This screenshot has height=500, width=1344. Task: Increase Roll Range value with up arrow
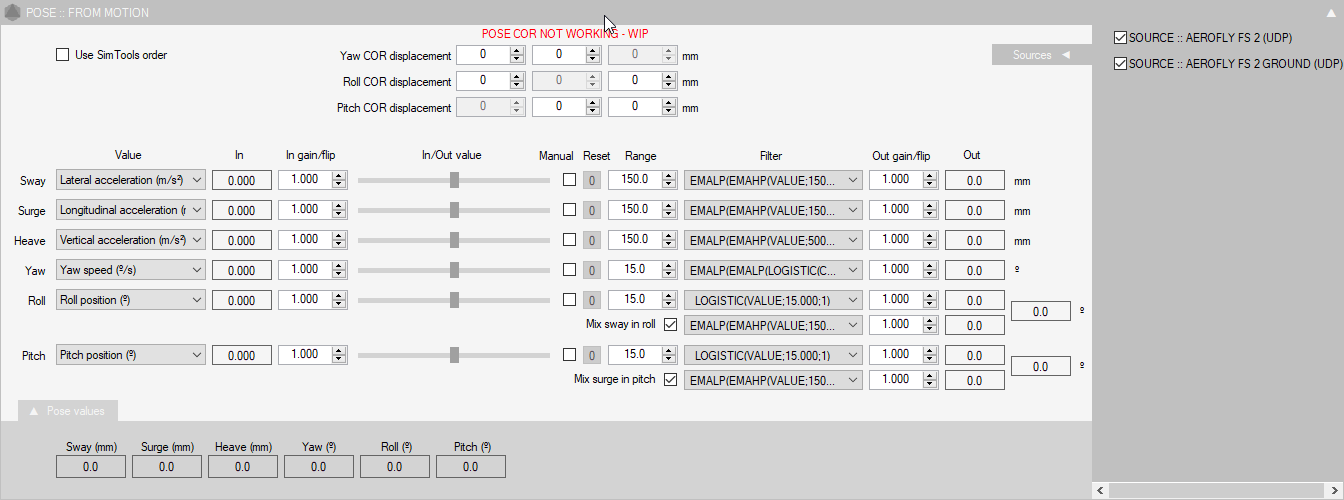668,295
